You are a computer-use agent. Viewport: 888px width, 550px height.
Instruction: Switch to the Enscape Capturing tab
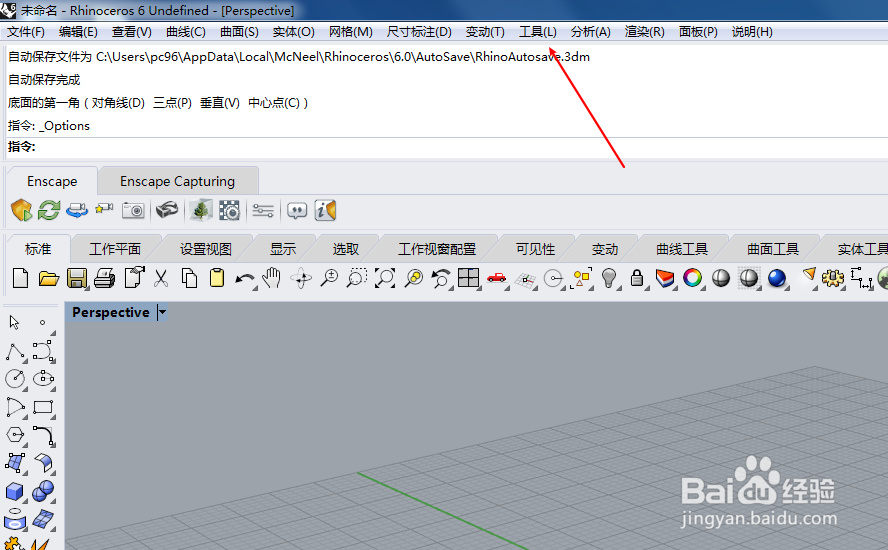point(177,181)
